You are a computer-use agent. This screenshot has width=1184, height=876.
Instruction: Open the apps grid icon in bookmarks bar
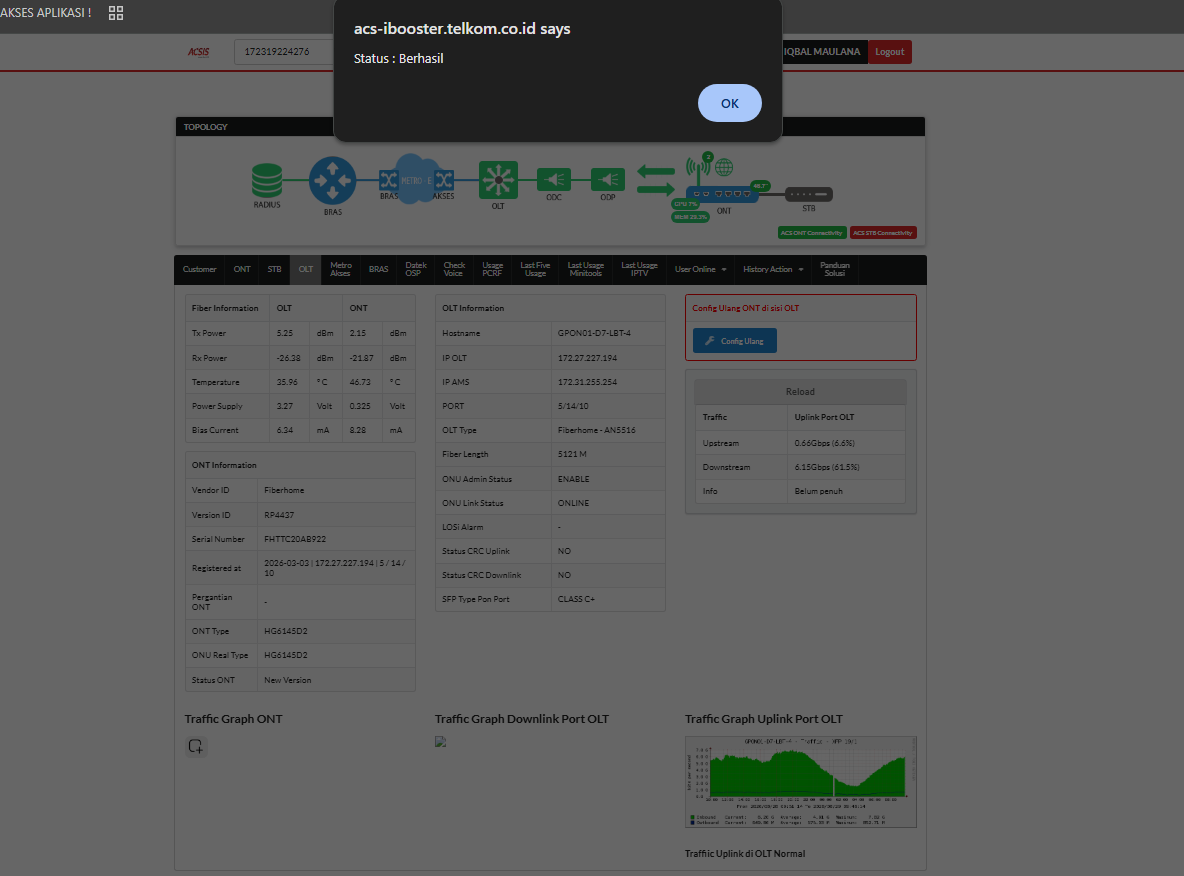pos(116,13)
